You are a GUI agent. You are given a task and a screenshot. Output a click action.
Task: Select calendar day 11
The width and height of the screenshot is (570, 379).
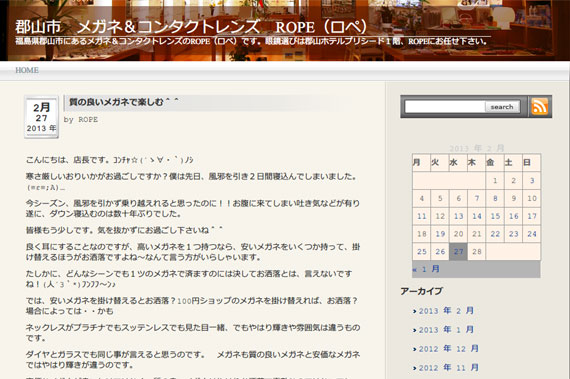pos(422,216)
